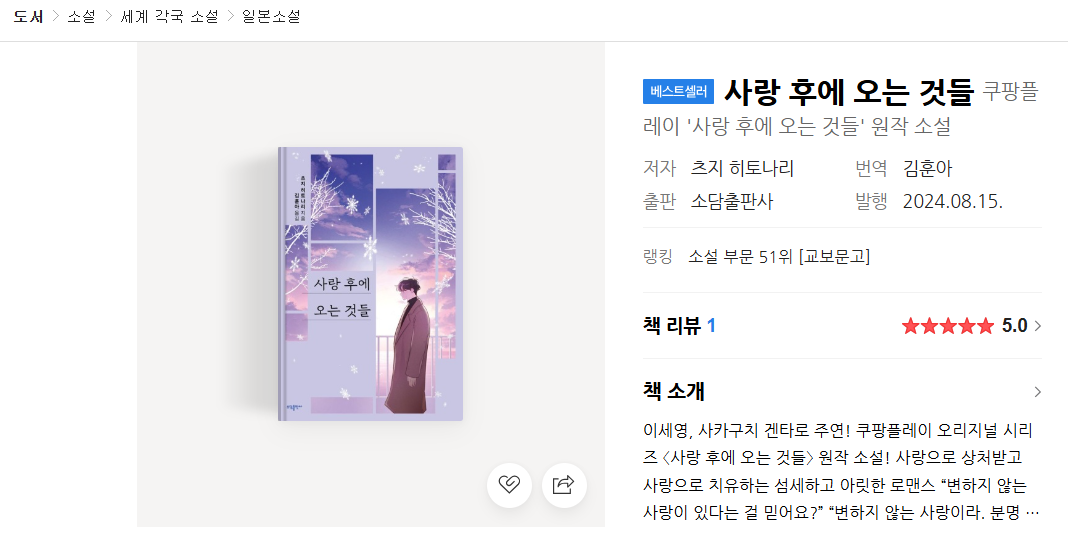Image resolution: width=1068 pixels, height=540 pixels.
Task: Select the 일본소설 breadcrumb
Action: click(x=271, y=16)
